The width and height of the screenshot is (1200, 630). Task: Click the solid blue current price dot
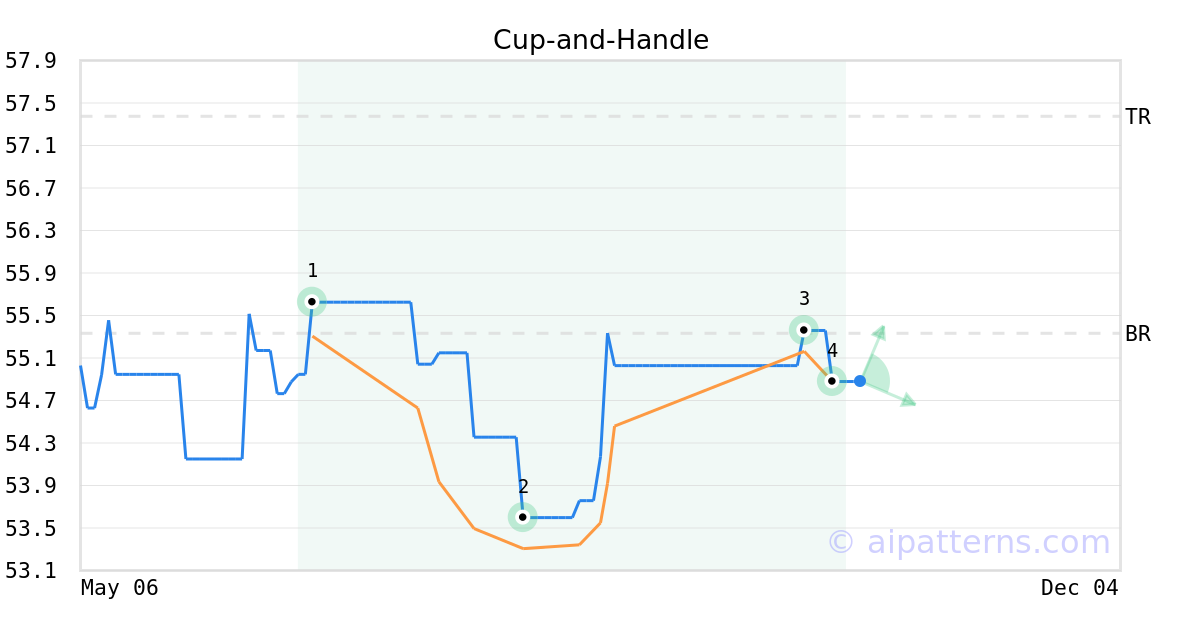[x=860, y=381]
